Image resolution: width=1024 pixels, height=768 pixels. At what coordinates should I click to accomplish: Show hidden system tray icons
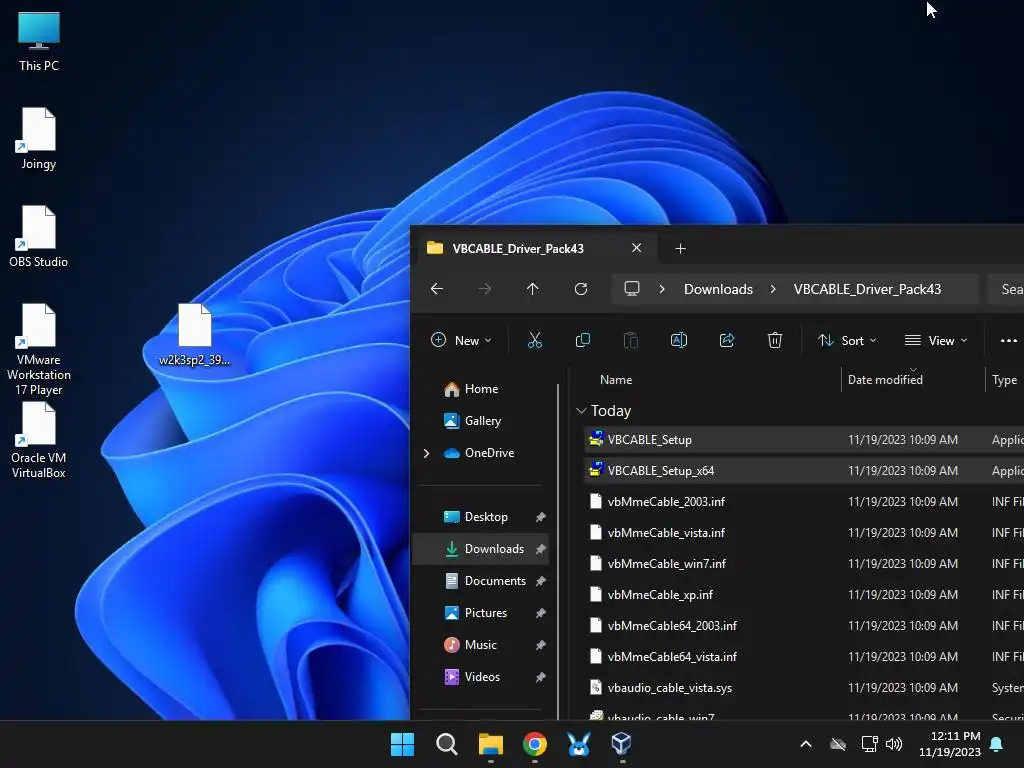(x=806, y=744)
